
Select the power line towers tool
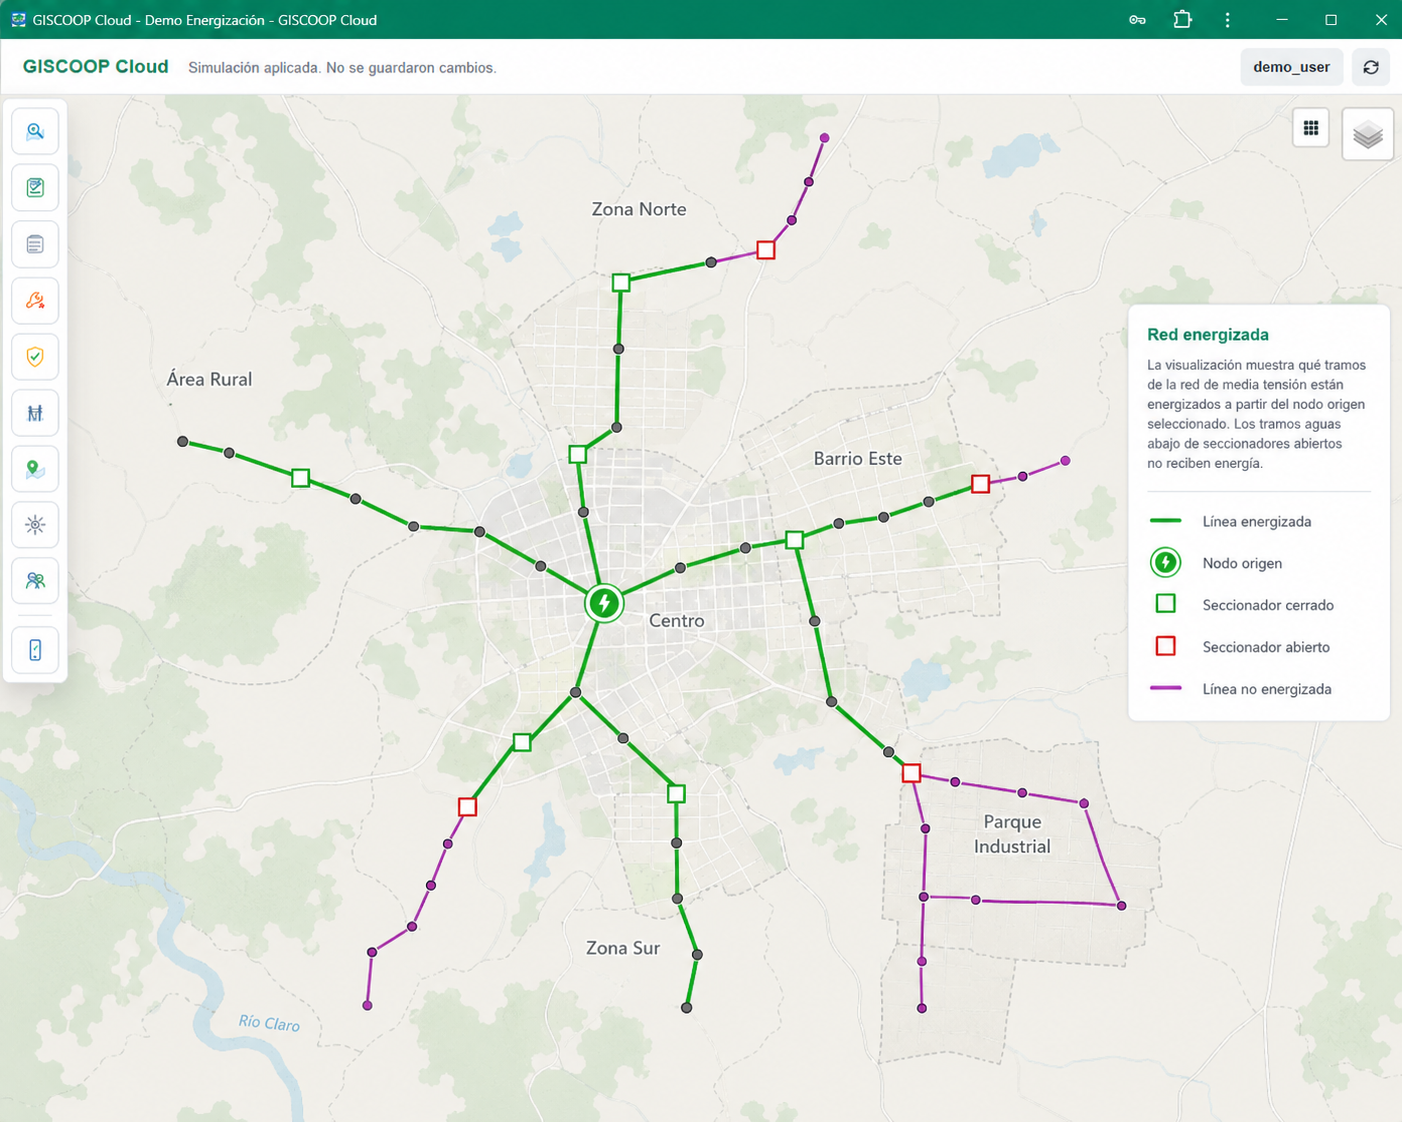[x=35, y=412]
